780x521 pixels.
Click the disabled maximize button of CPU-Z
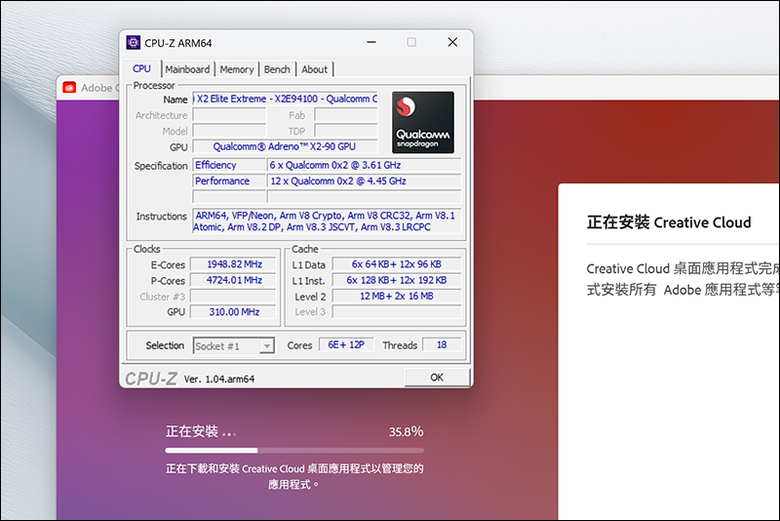pyautogui.click(x=411, y=42)
